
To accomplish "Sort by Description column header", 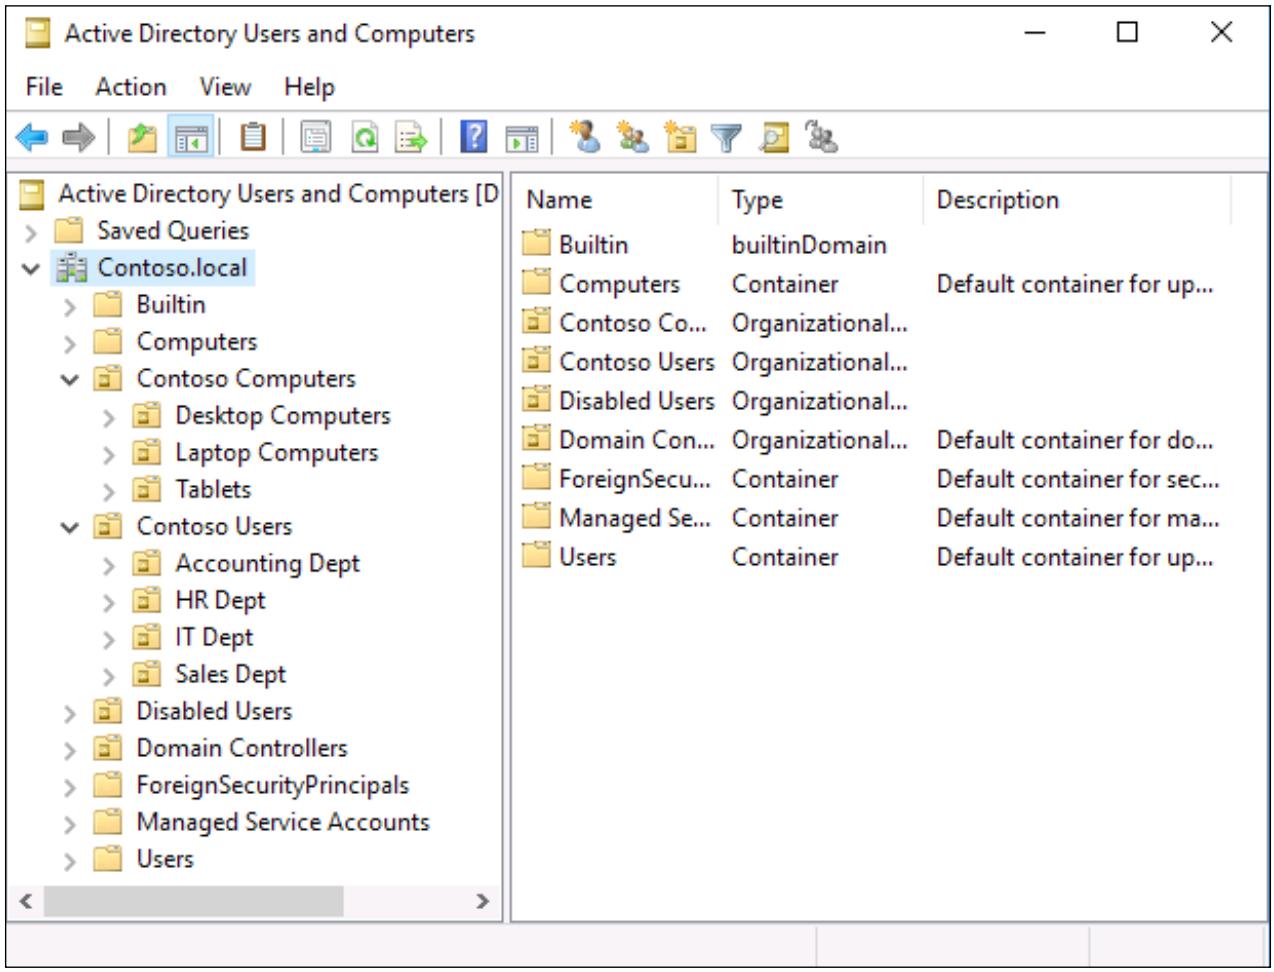I will (1077, 200).
